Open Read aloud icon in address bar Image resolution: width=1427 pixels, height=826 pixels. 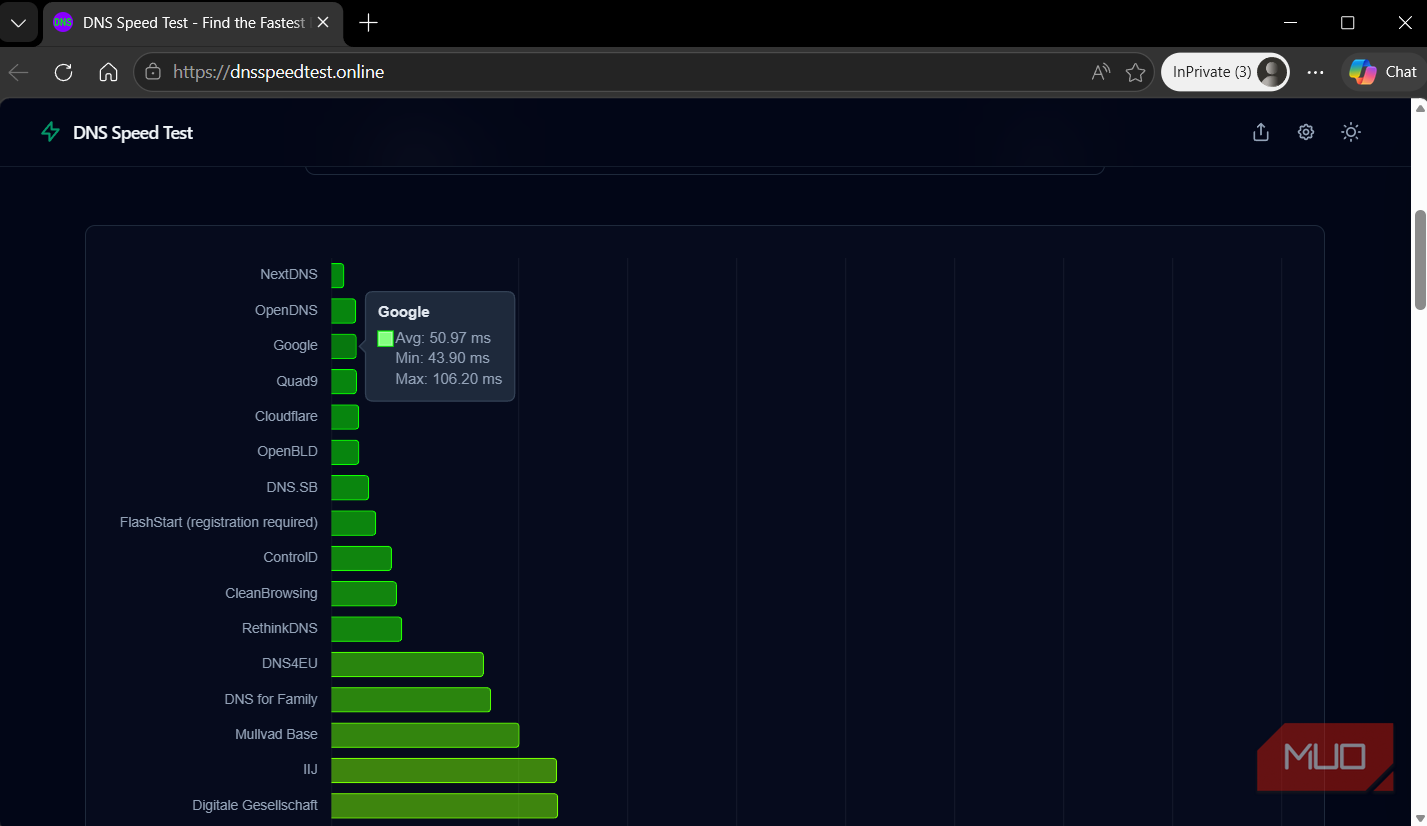1101,72
